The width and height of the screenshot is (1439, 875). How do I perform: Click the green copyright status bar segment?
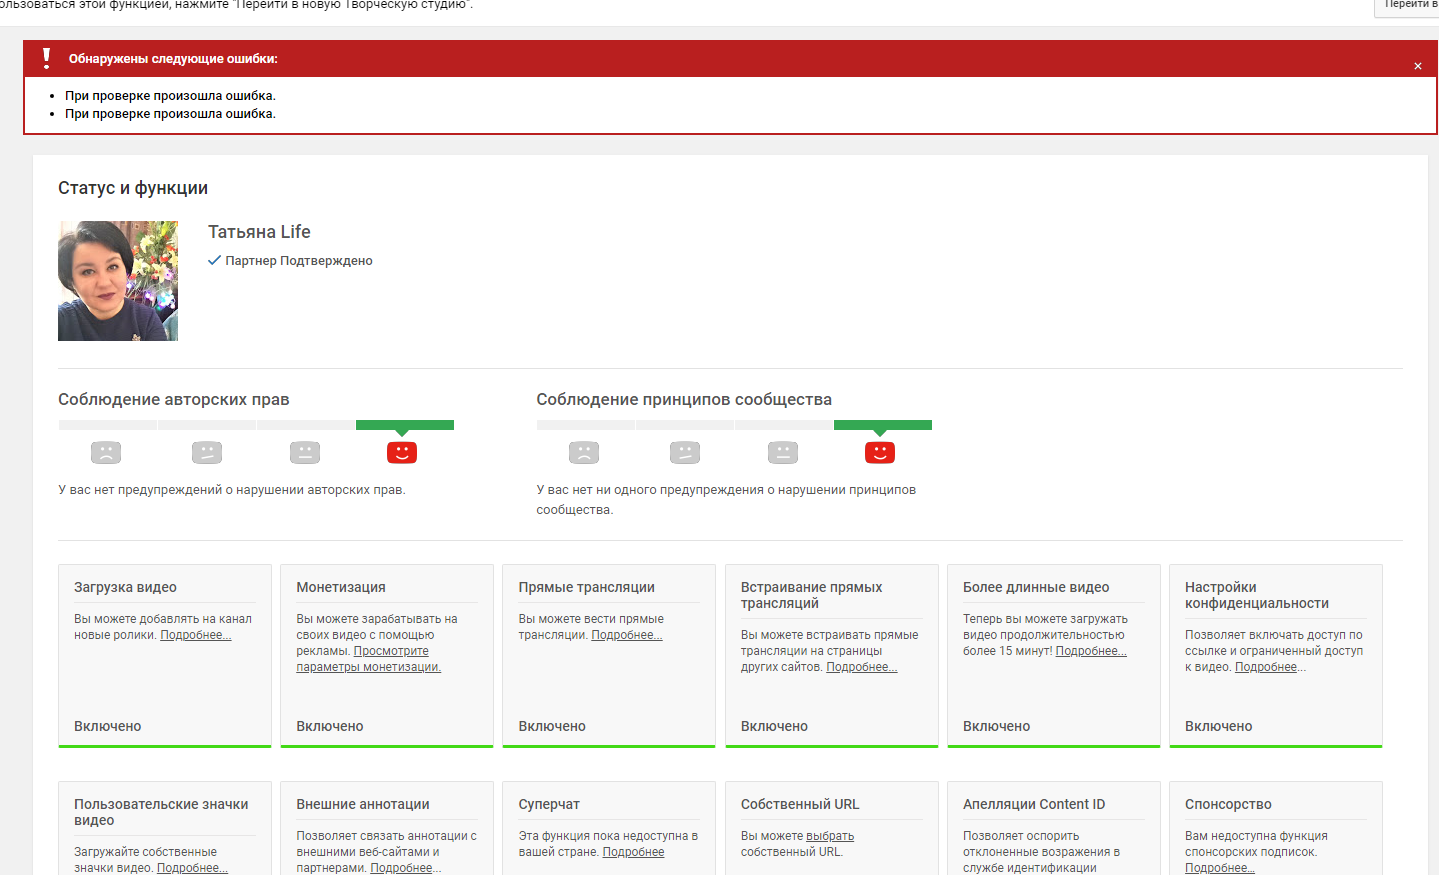pyautogui.click(x=405, y=425)
